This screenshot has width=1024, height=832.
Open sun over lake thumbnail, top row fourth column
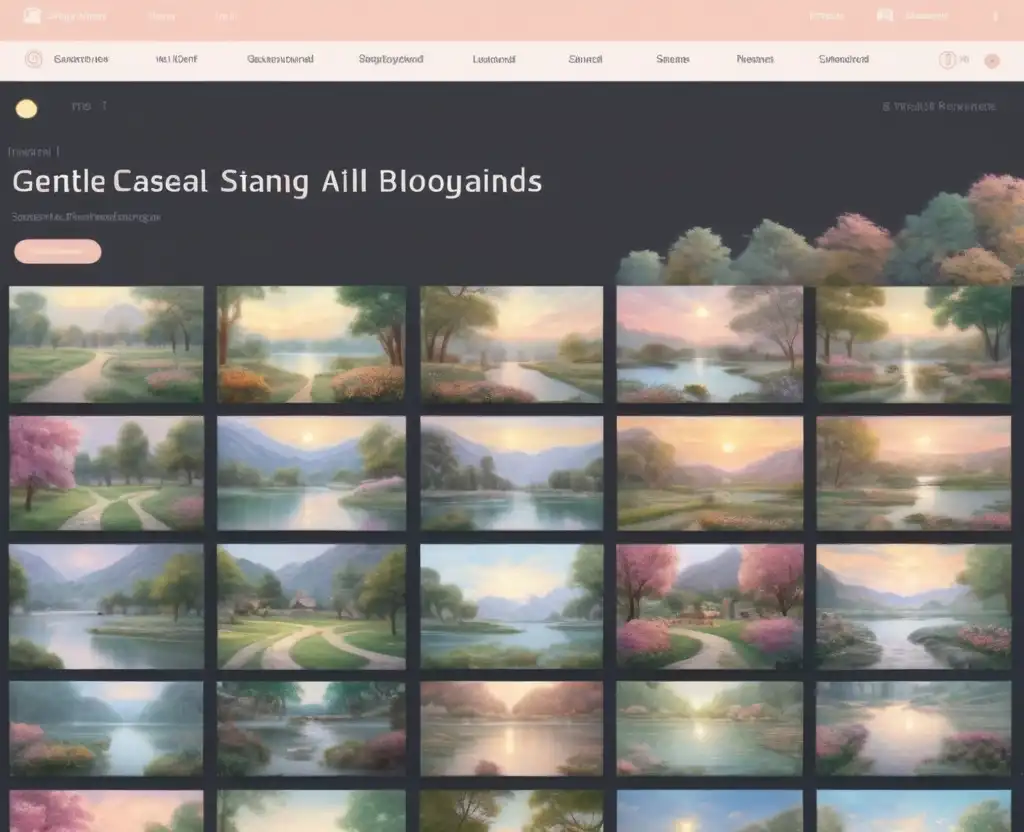709,344
